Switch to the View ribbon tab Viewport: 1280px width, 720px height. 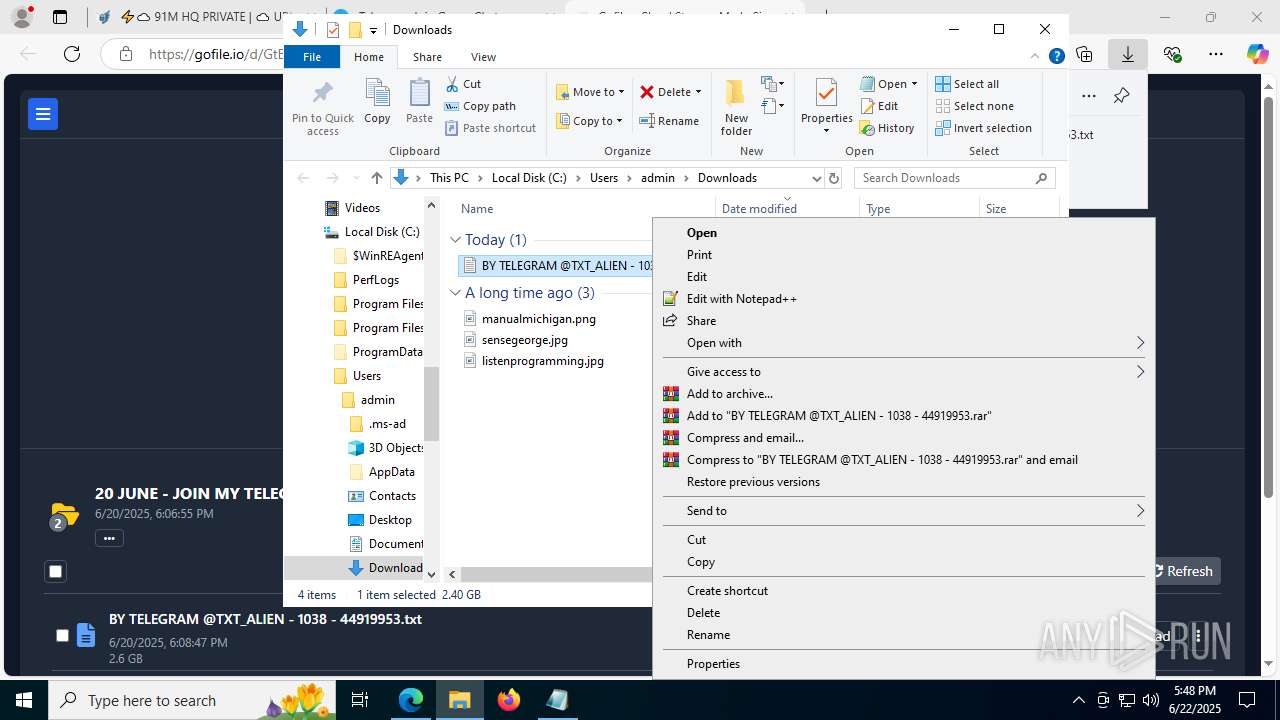click(483, 57)
